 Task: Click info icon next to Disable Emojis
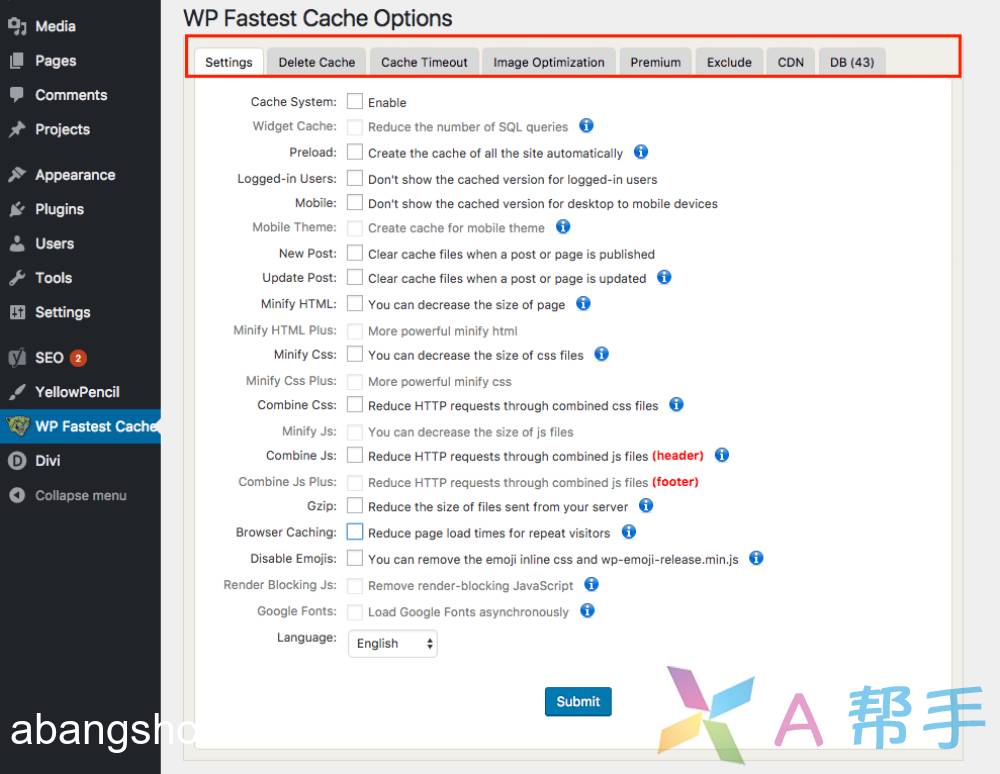(756, 558)
